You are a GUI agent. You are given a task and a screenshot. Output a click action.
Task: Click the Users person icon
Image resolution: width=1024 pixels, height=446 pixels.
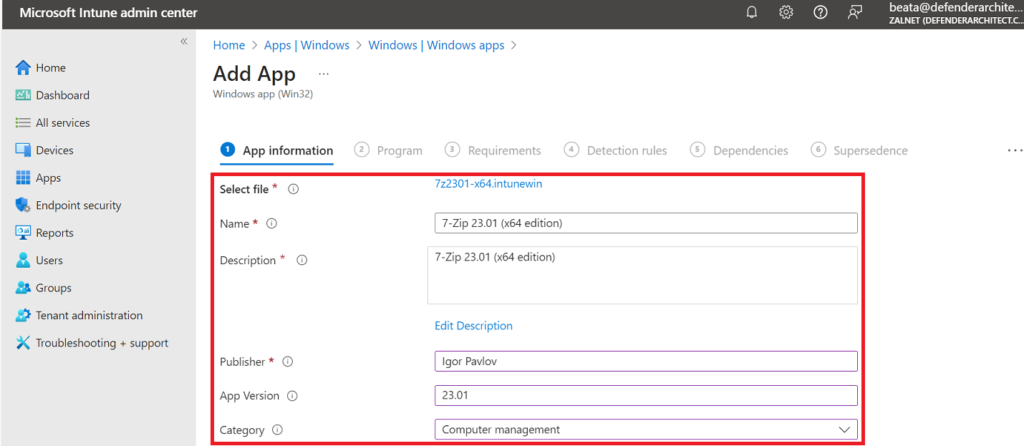coord(24,260)
